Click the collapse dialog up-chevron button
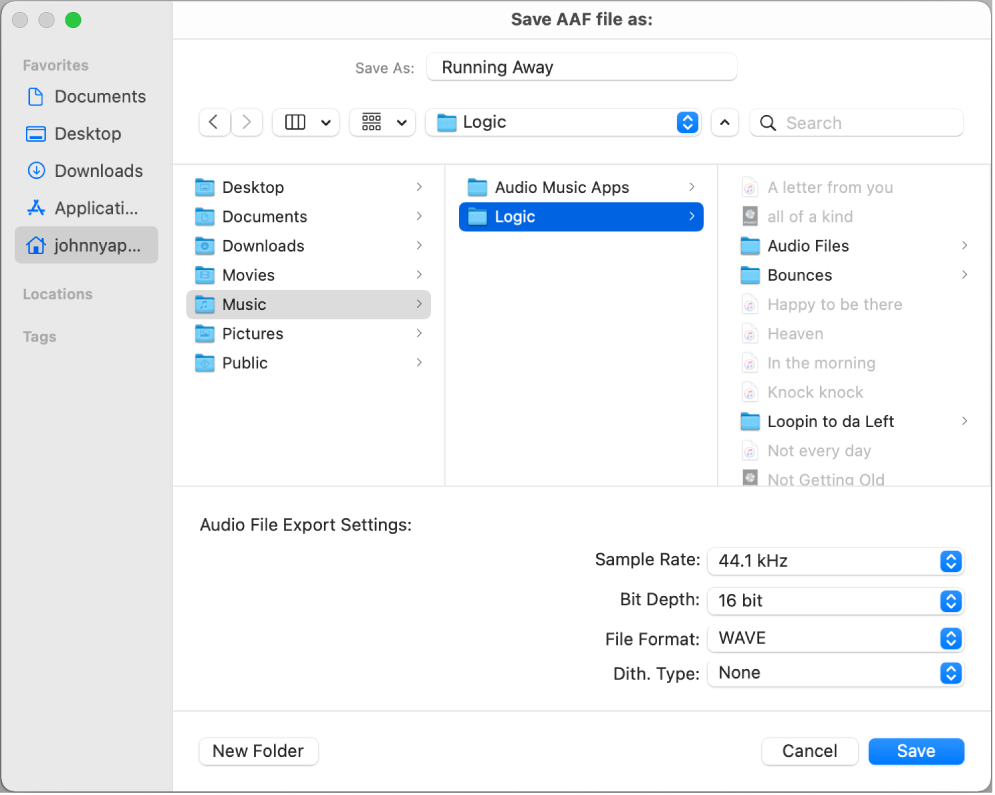The height and width of the screenshot is (795, 995). coord(725,122)
